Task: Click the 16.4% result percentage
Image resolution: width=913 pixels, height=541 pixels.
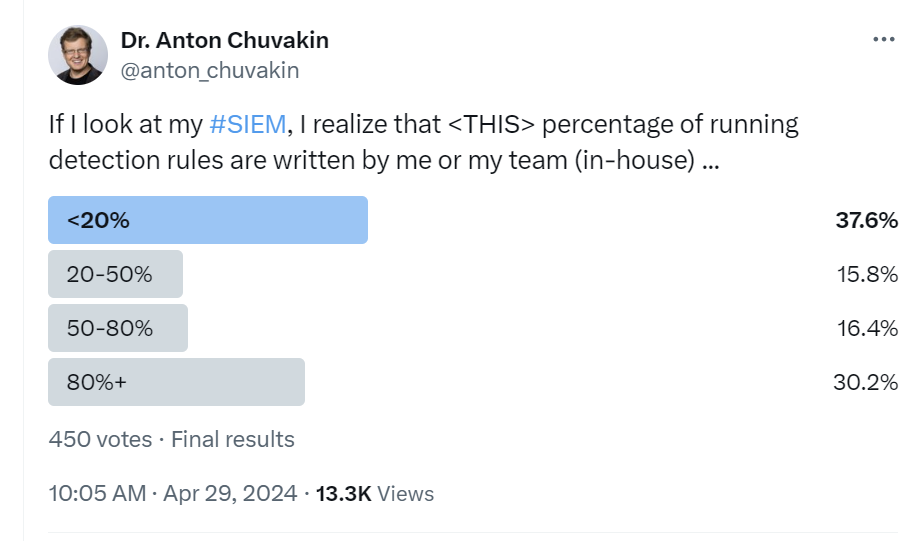Action: coord(867,328)
